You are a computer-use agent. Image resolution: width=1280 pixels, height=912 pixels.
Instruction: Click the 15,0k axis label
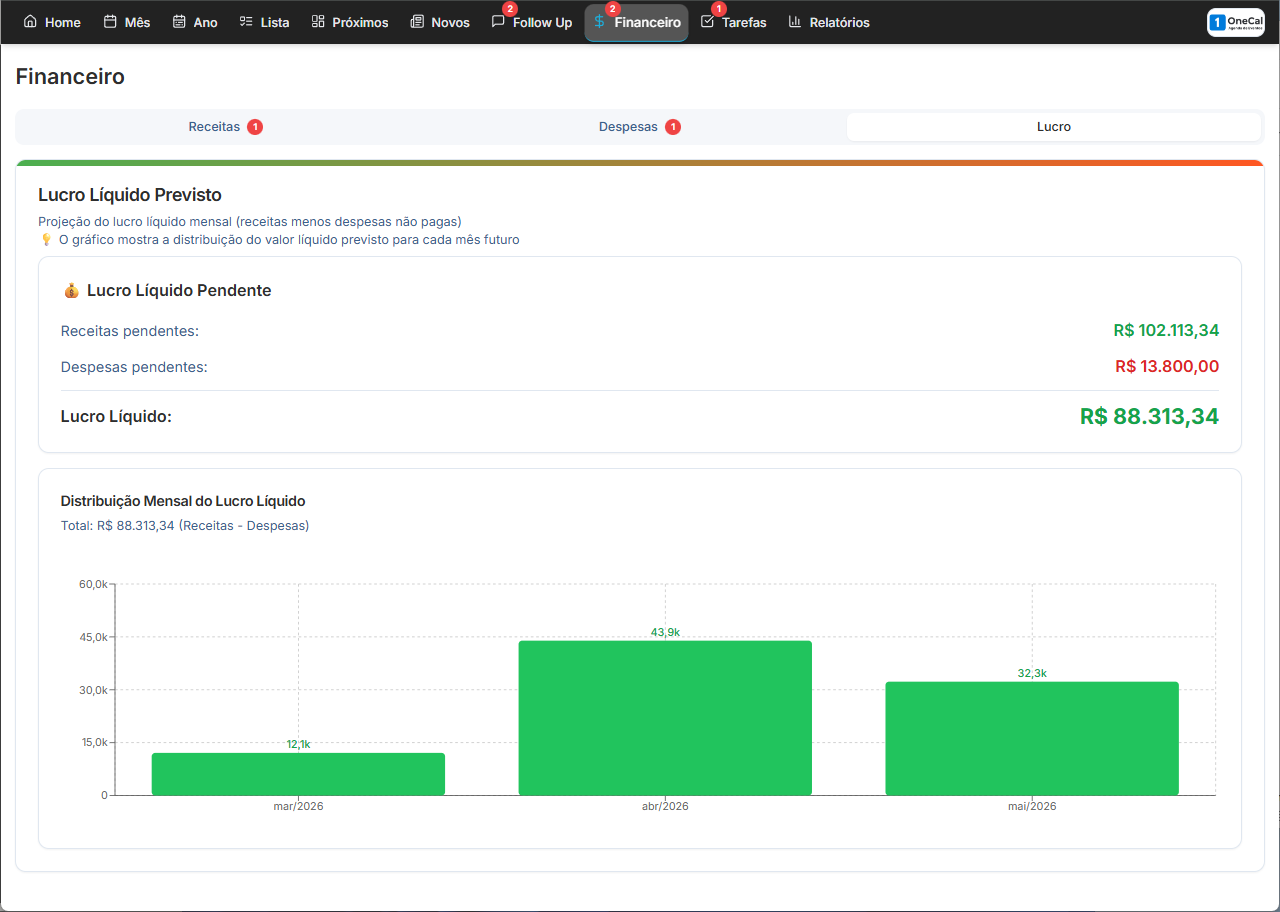click(x=93, y=742)
